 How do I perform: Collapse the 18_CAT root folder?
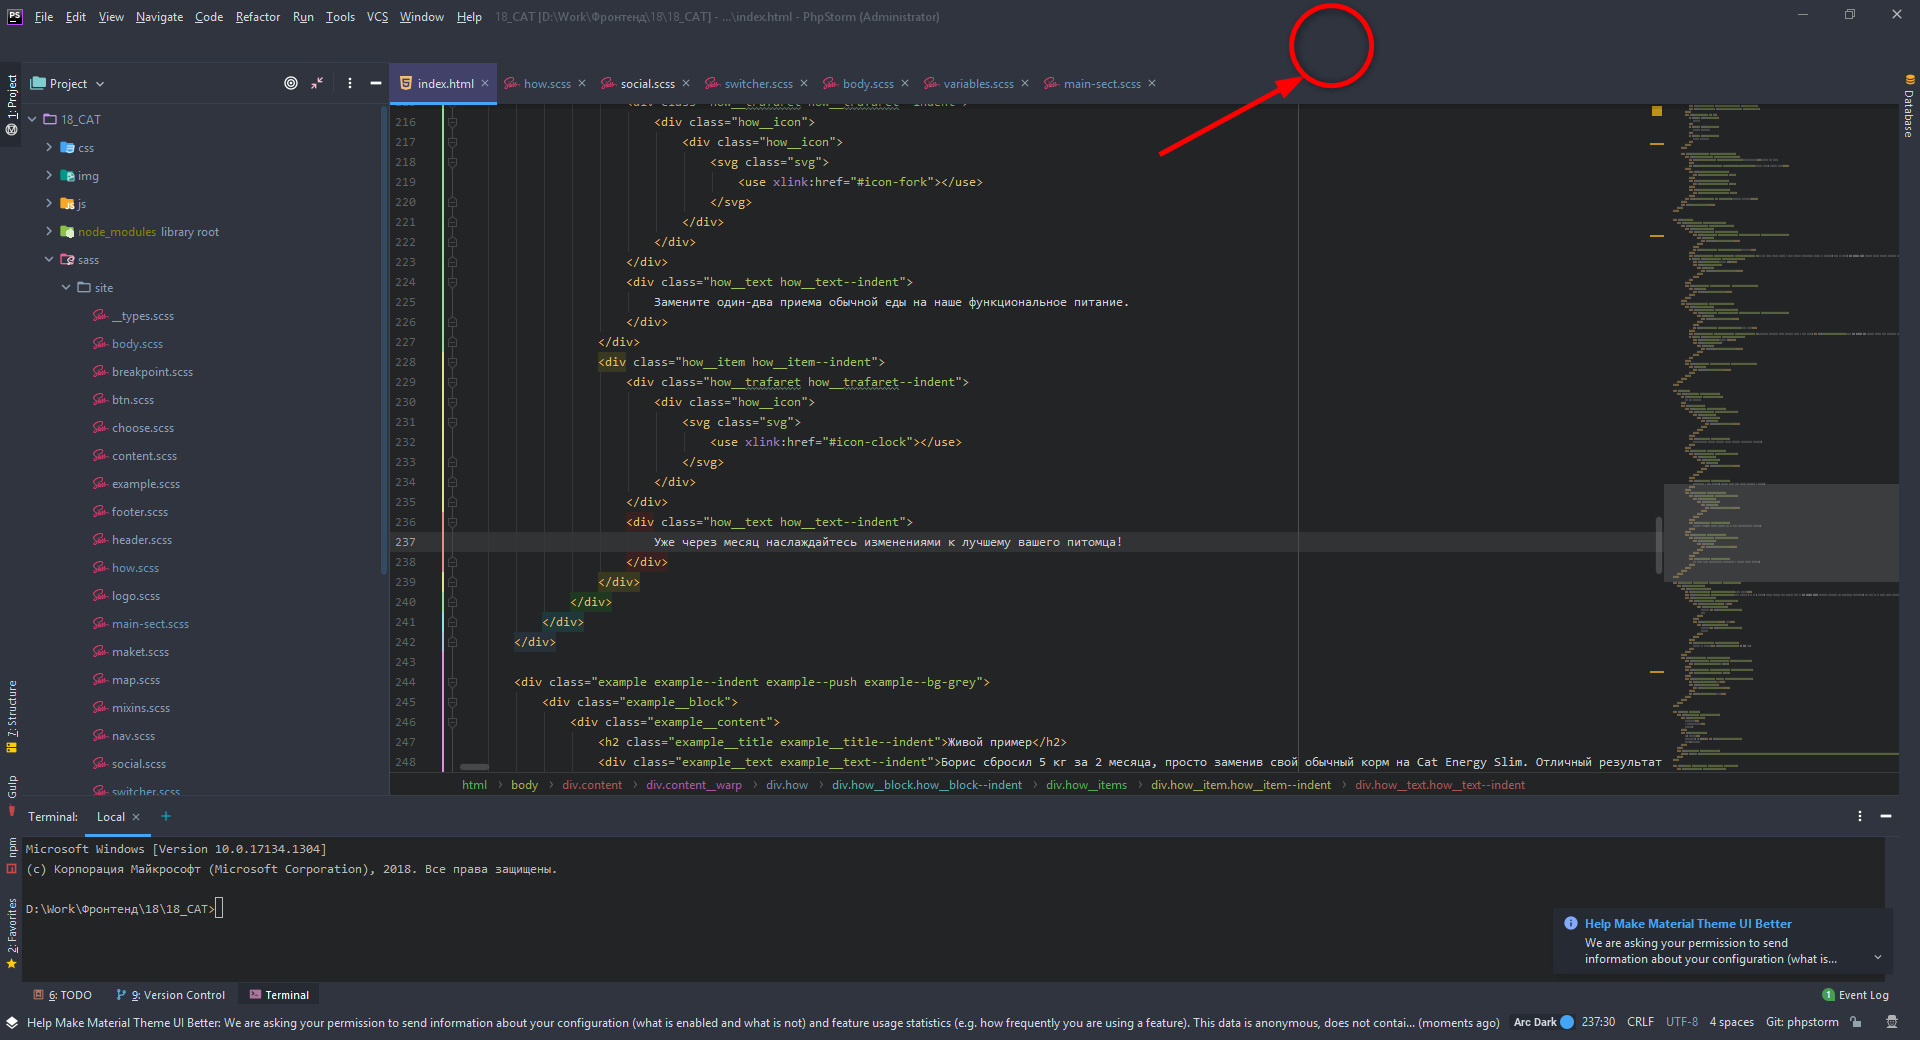32,119
